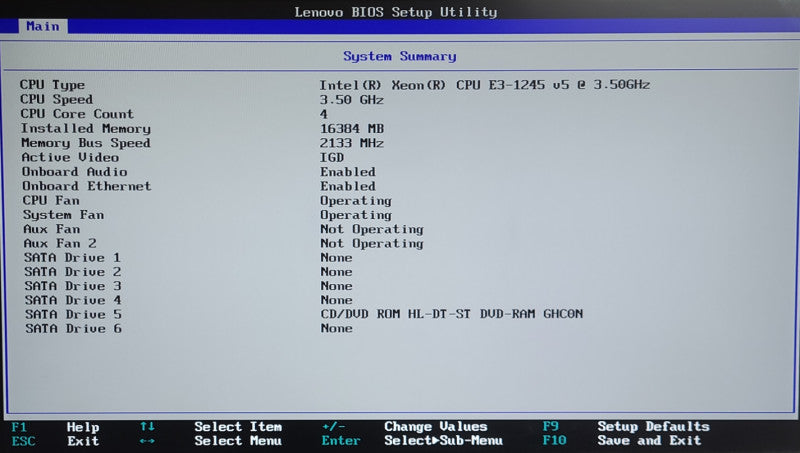Image resolution: width=800 pixels, height=453 pixels.
Task: Click the Enter key hint
Action: click(x=341, y=440)
